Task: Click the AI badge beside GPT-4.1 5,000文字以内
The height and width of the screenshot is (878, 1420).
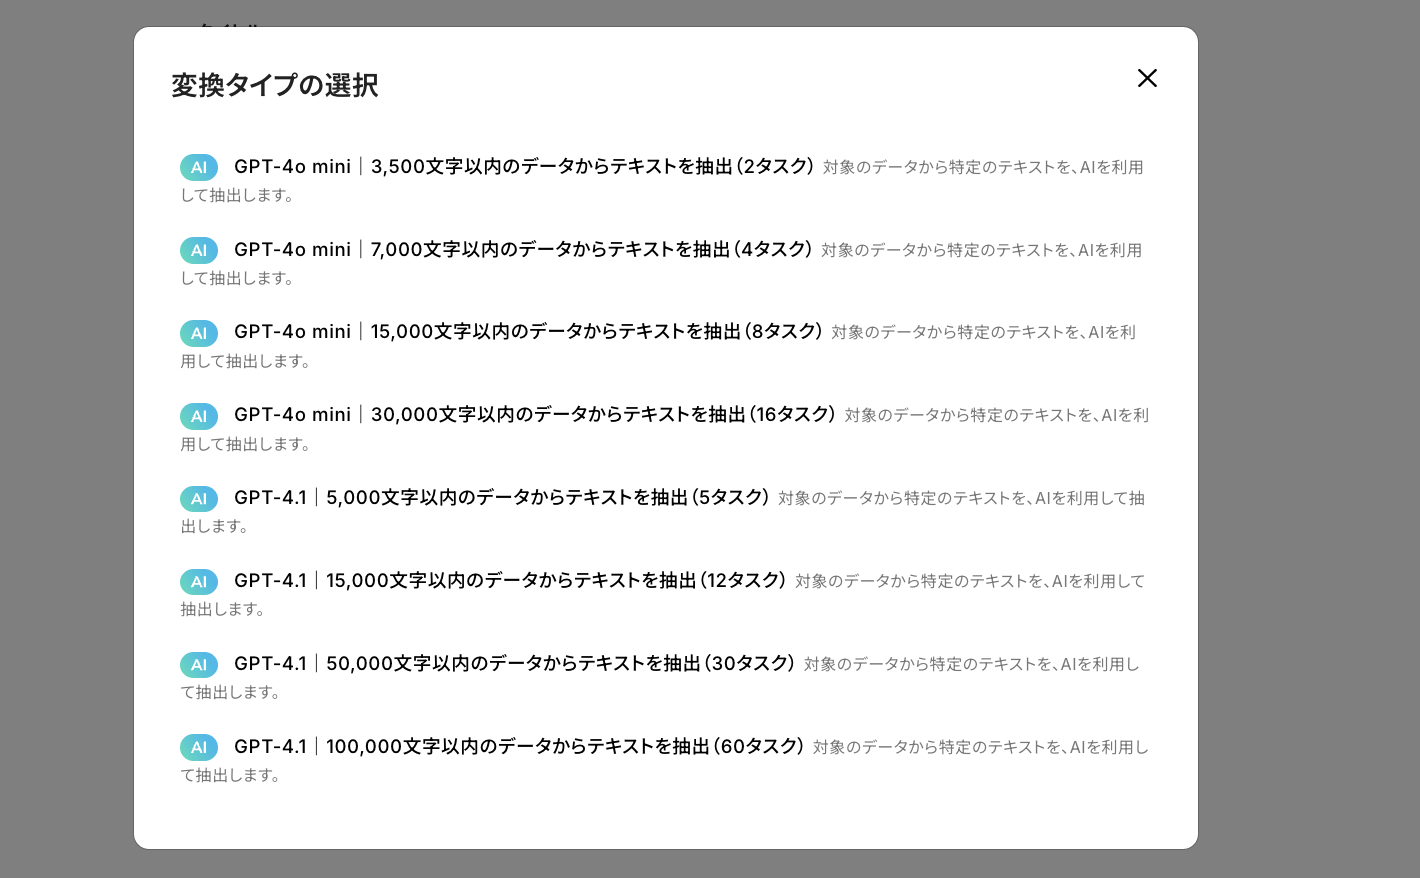Action: (199, 498)
